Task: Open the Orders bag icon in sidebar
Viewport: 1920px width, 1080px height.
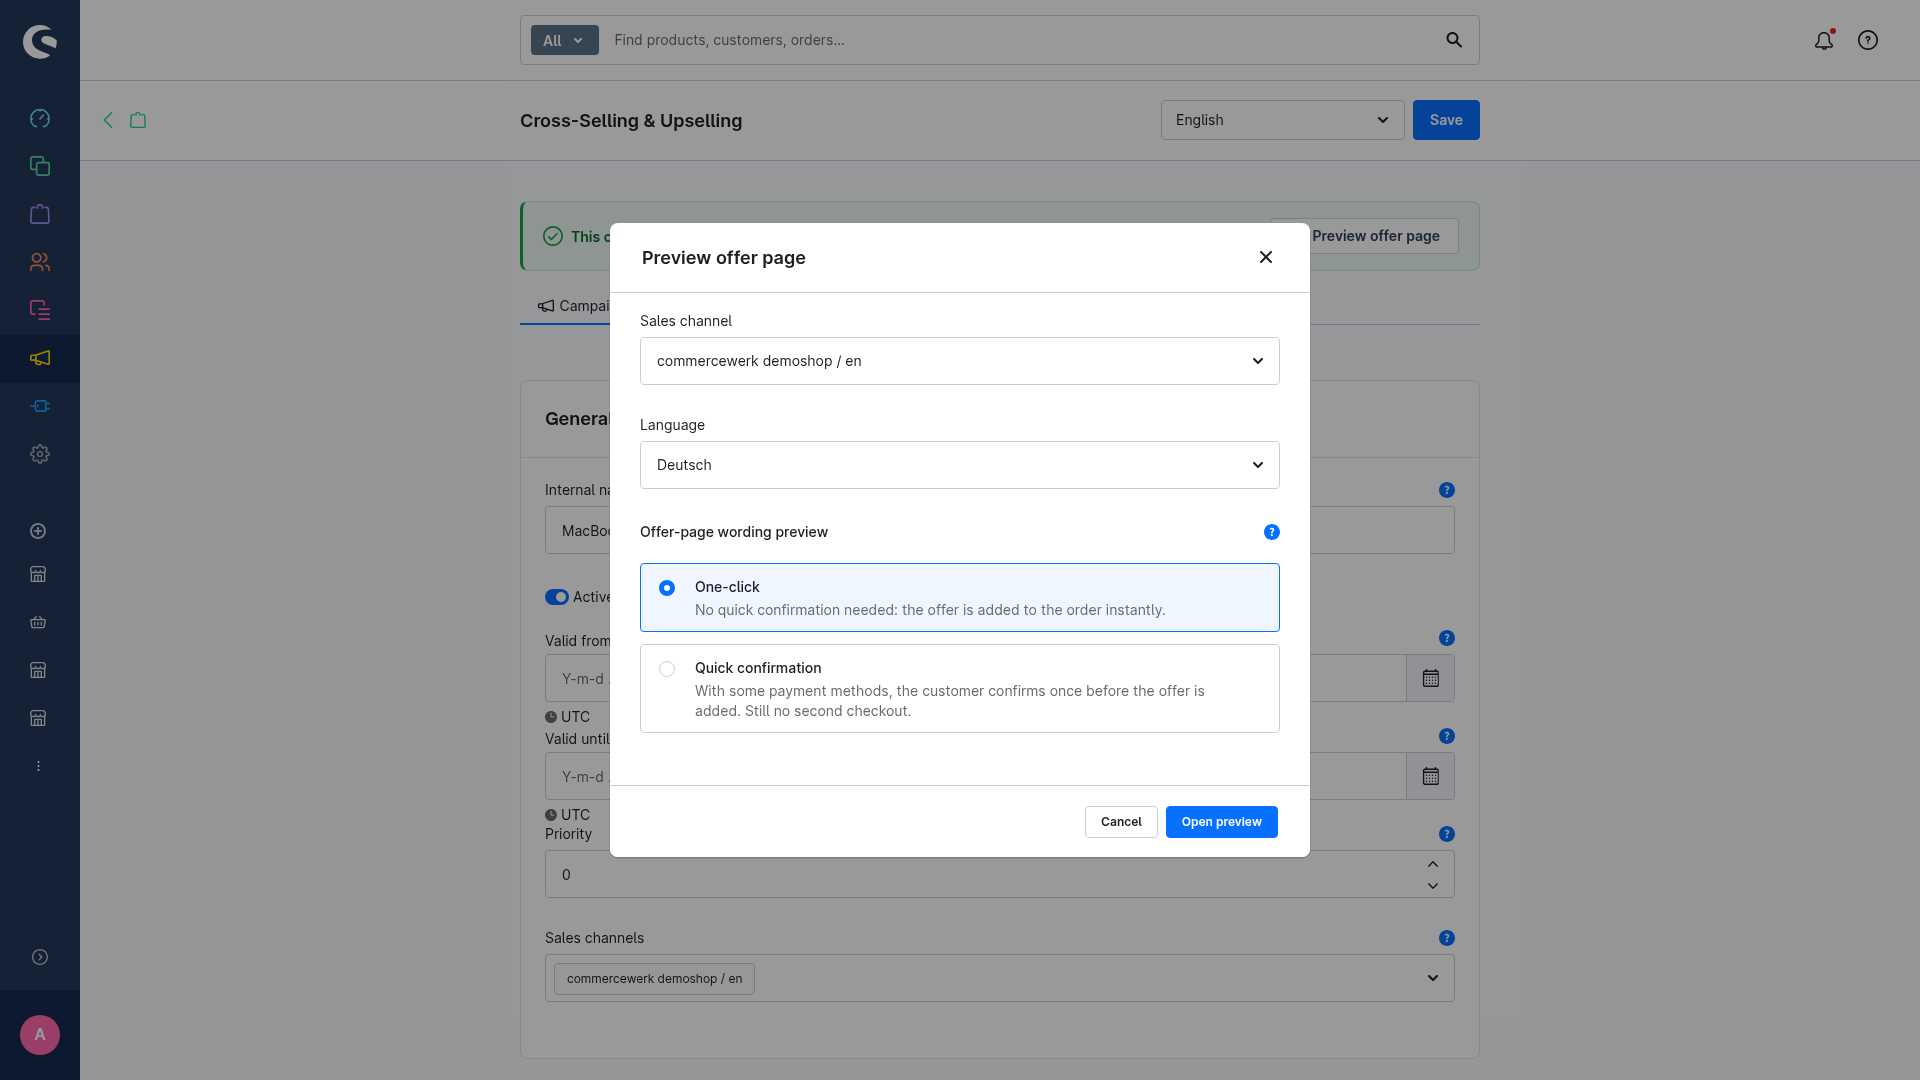Action: (x=40, y=214)
